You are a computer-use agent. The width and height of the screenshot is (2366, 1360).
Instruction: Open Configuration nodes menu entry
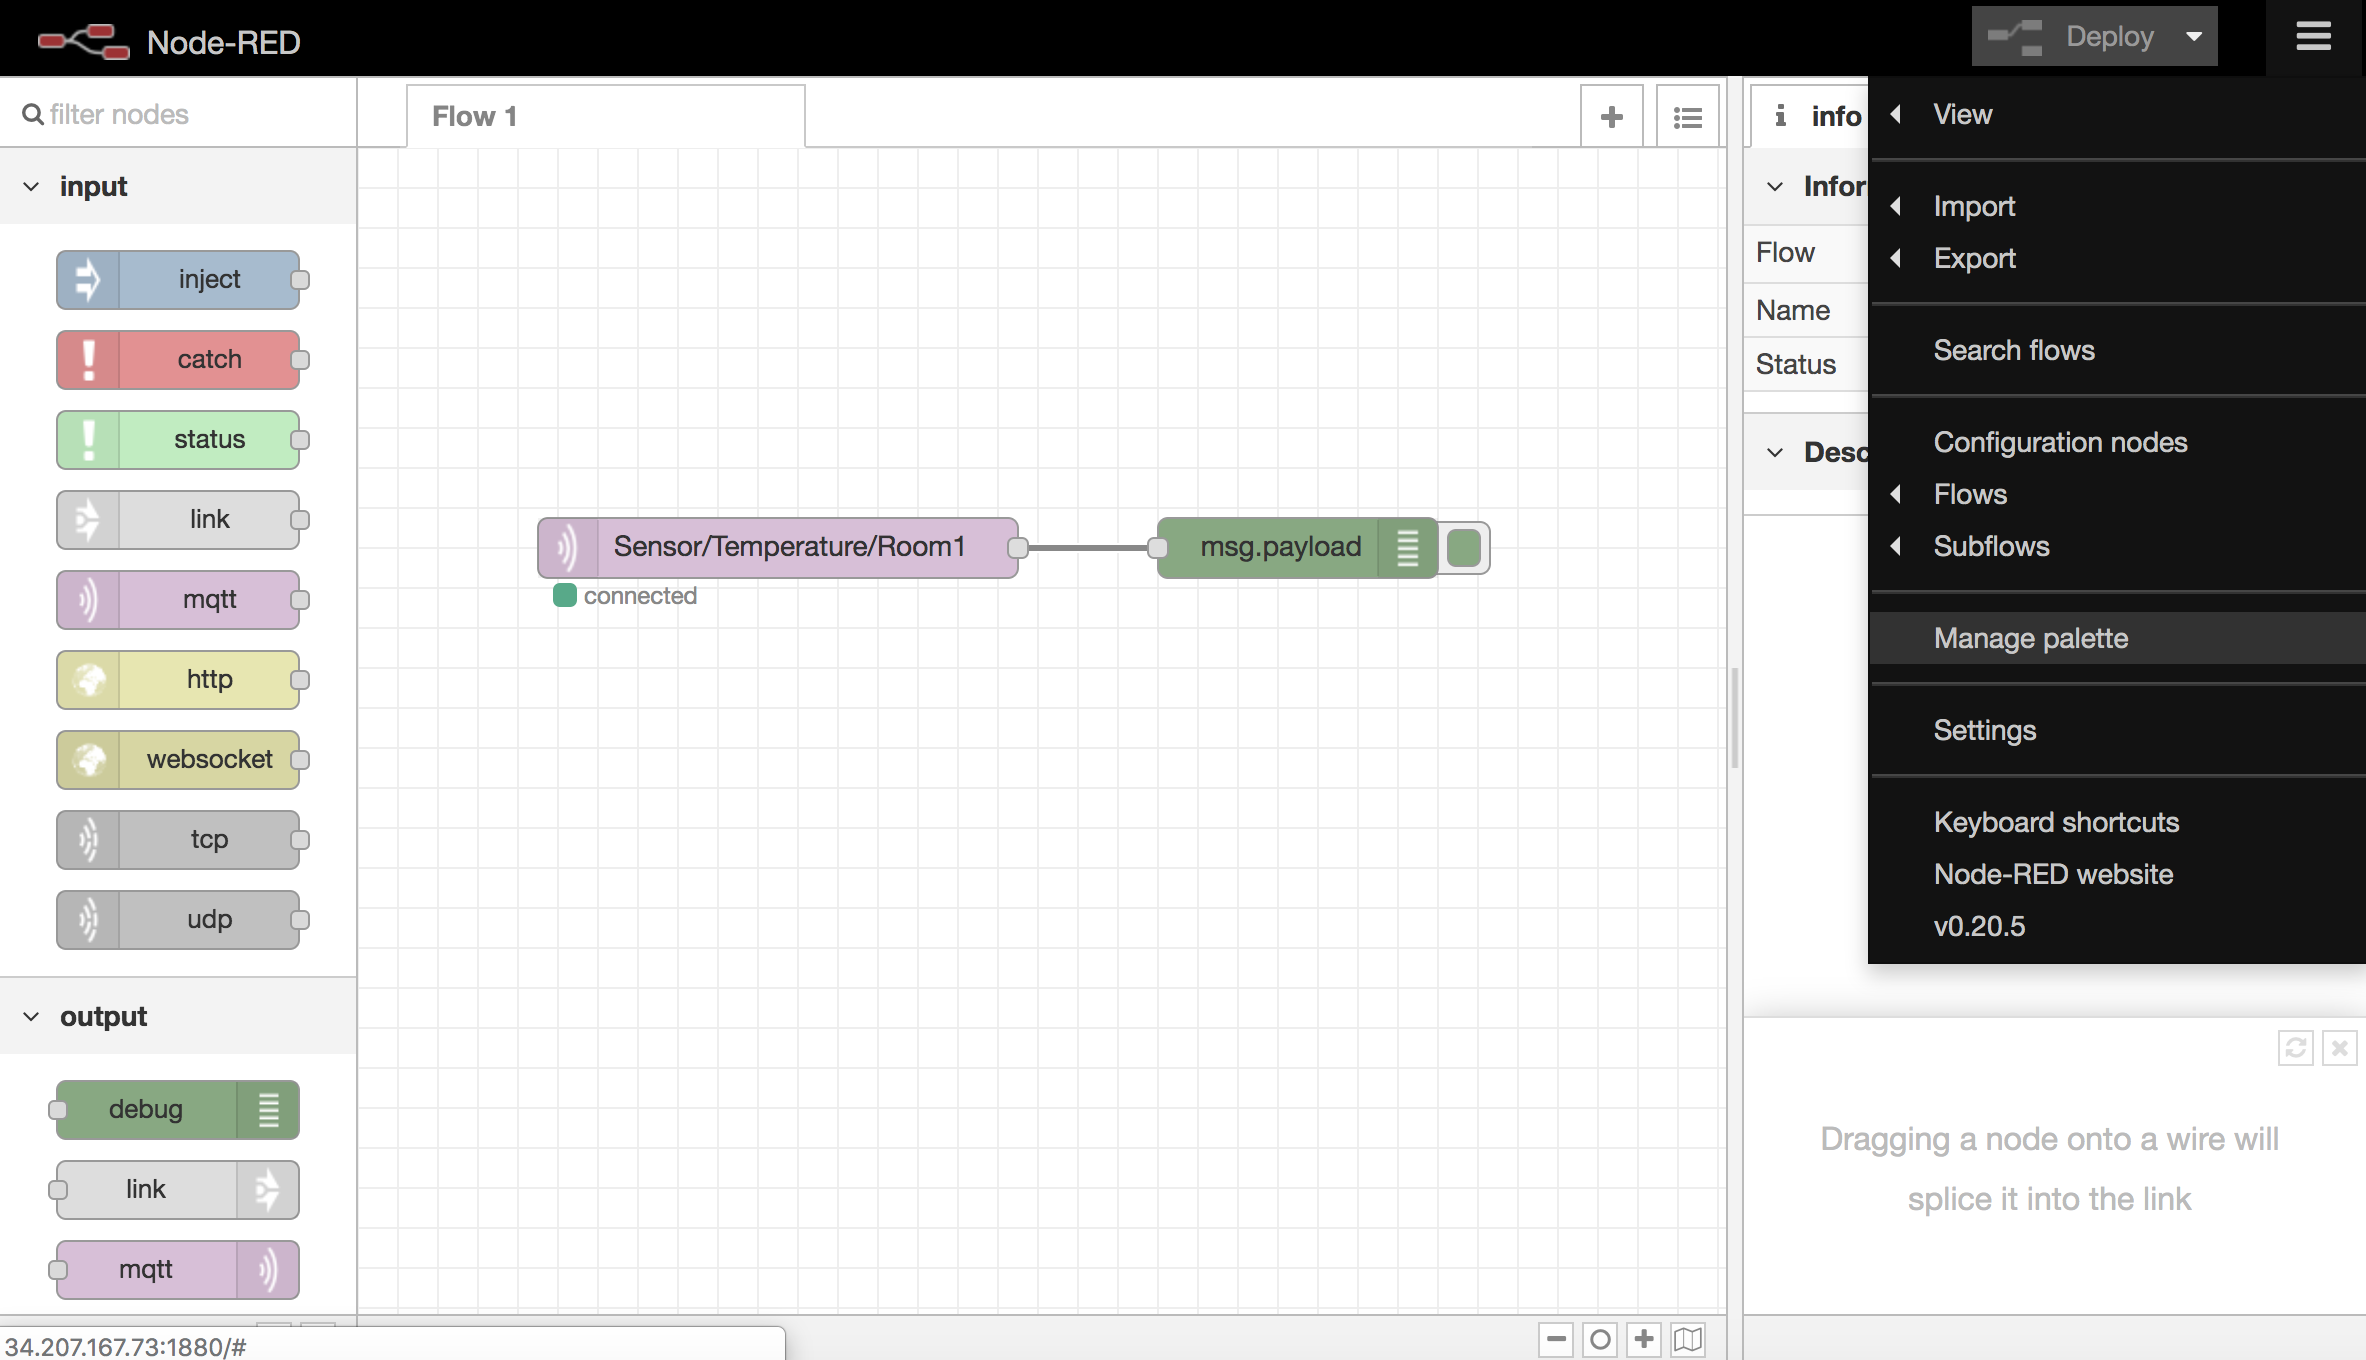[x=2117, y=442]
